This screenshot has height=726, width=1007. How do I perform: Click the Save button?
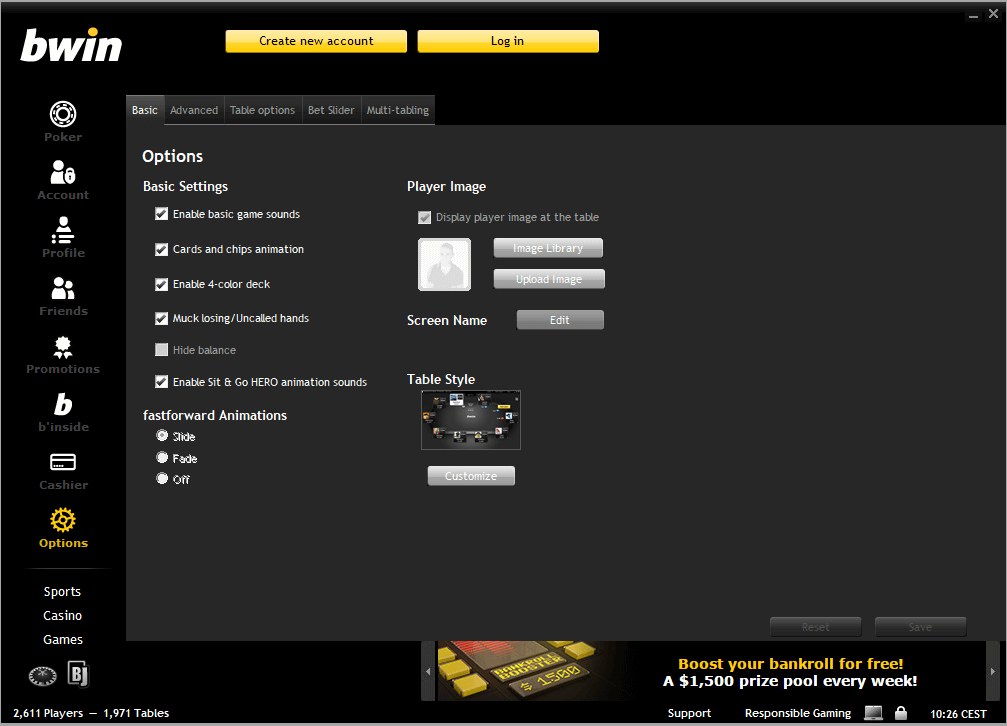(x=920, y=626)
